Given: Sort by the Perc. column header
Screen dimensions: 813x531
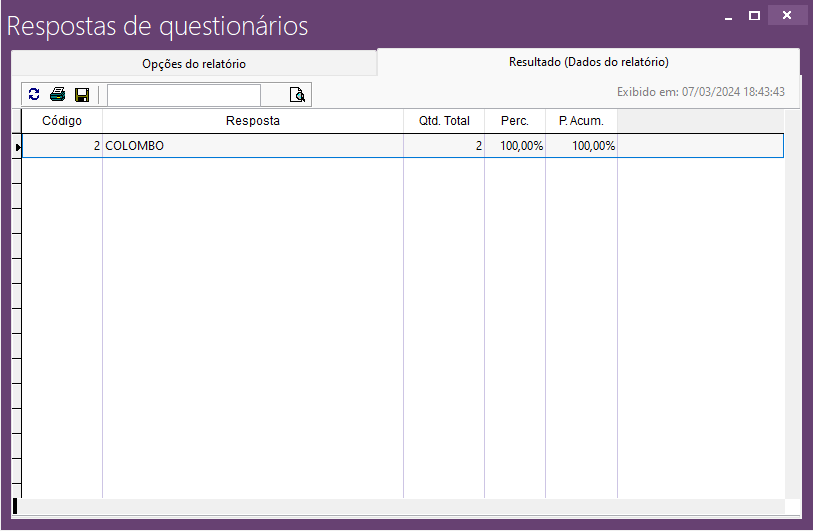Looking at the screenshot, I should click(x=515, y=121).
